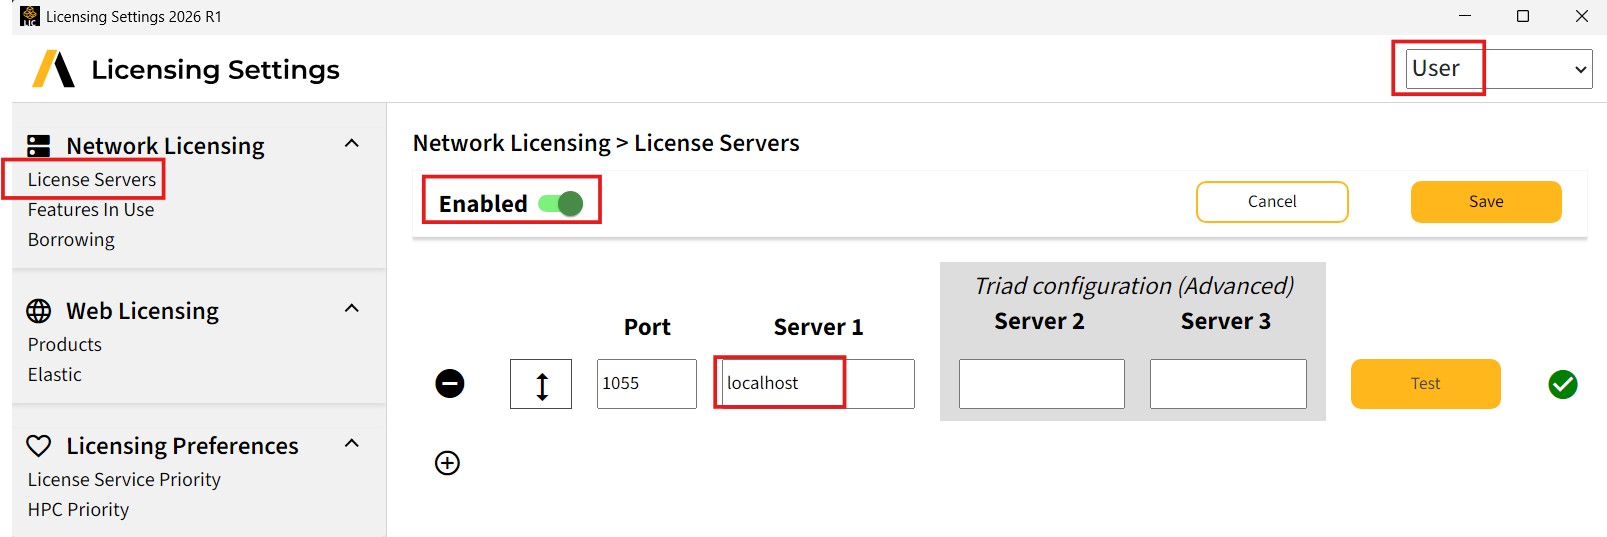
Task: Click the Triad configuration (Advanced) label
Action: coord(1134,286)
